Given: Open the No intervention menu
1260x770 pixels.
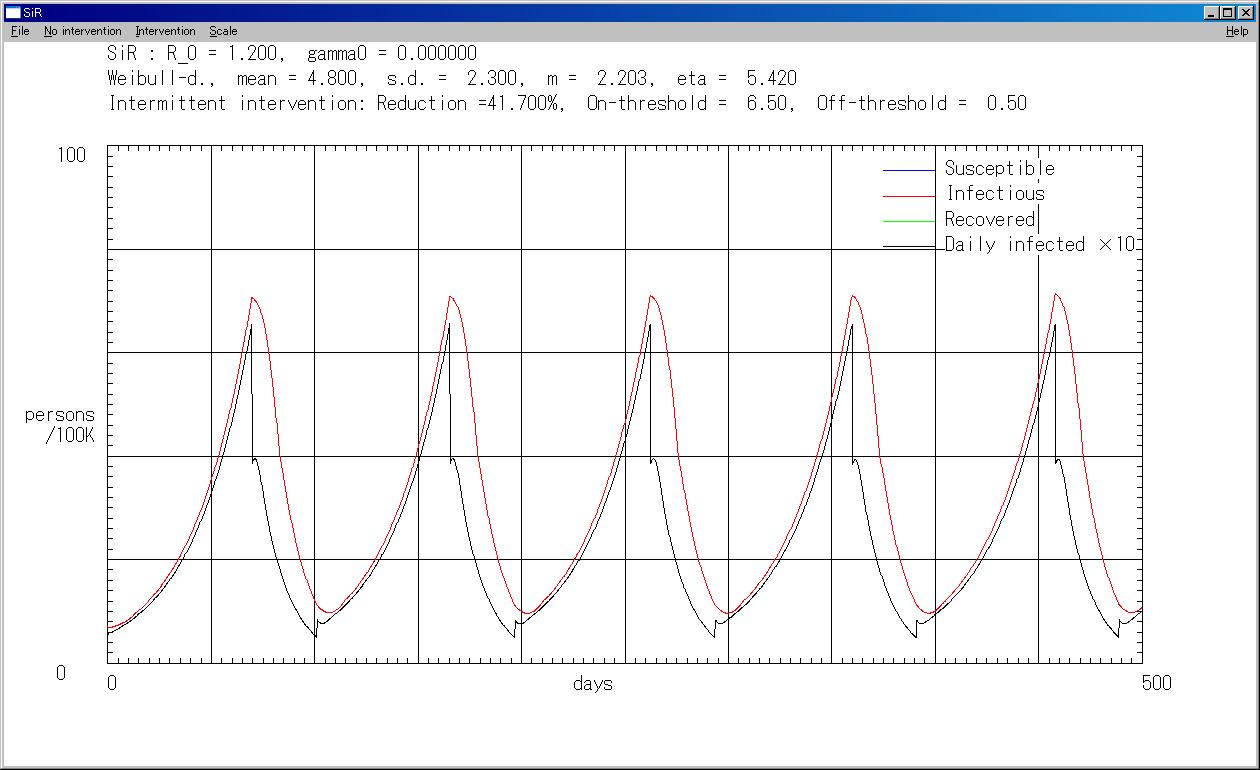Looking at the screenshot, I should pos(83,31).
